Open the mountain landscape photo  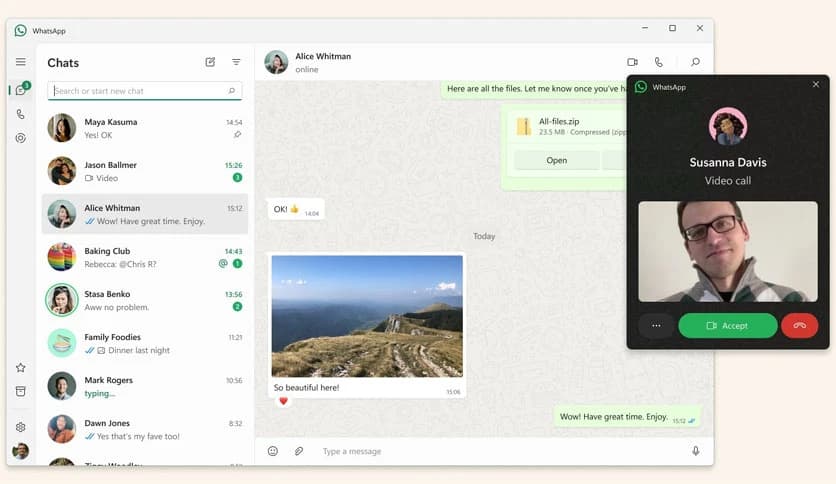(x=367, y=316)
